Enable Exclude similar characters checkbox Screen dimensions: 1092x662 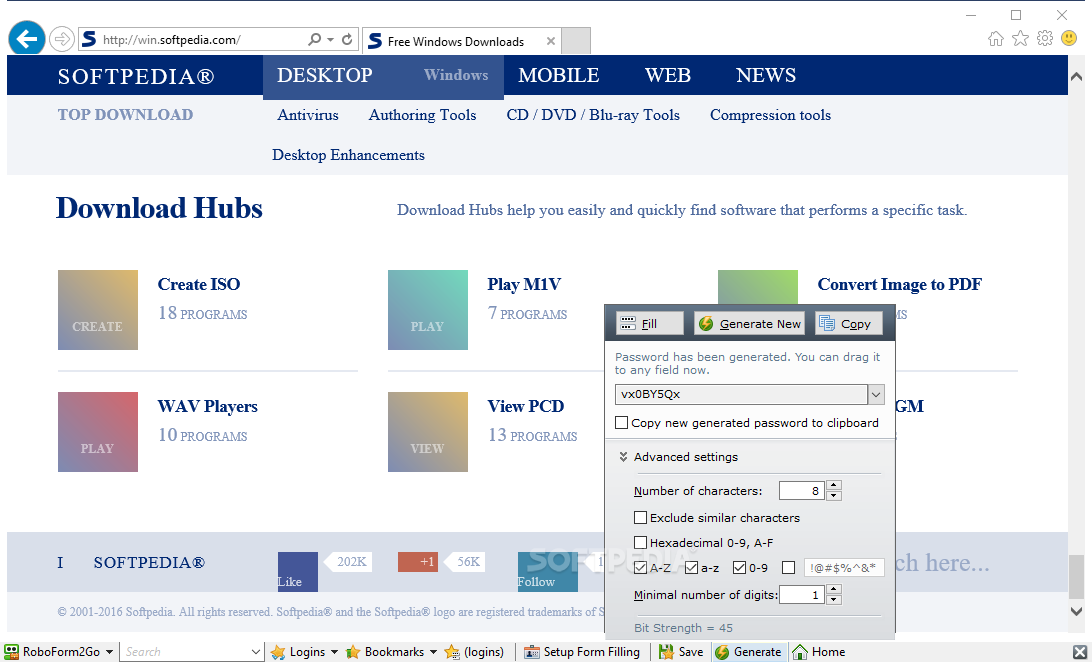[x=641, y=517]
